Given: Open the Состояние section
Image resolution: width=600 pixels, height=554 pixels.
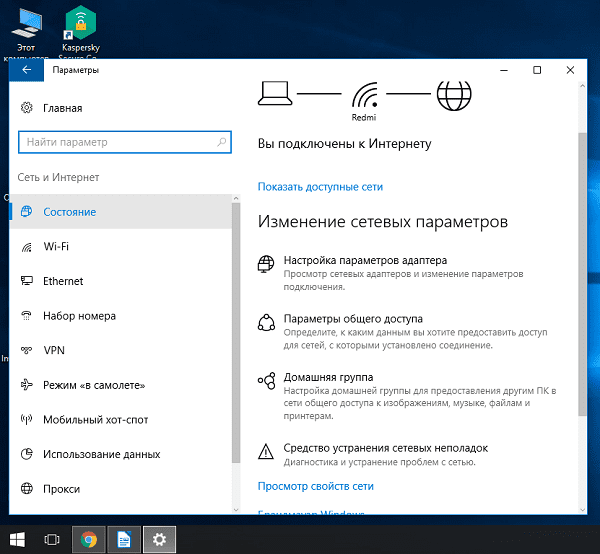Looking at the screenshot, I should click(70, 212).
